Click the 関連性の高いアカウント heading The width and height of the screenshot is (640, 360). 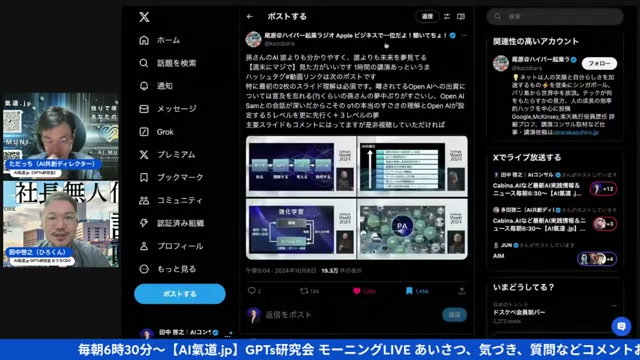click(536, 41)
